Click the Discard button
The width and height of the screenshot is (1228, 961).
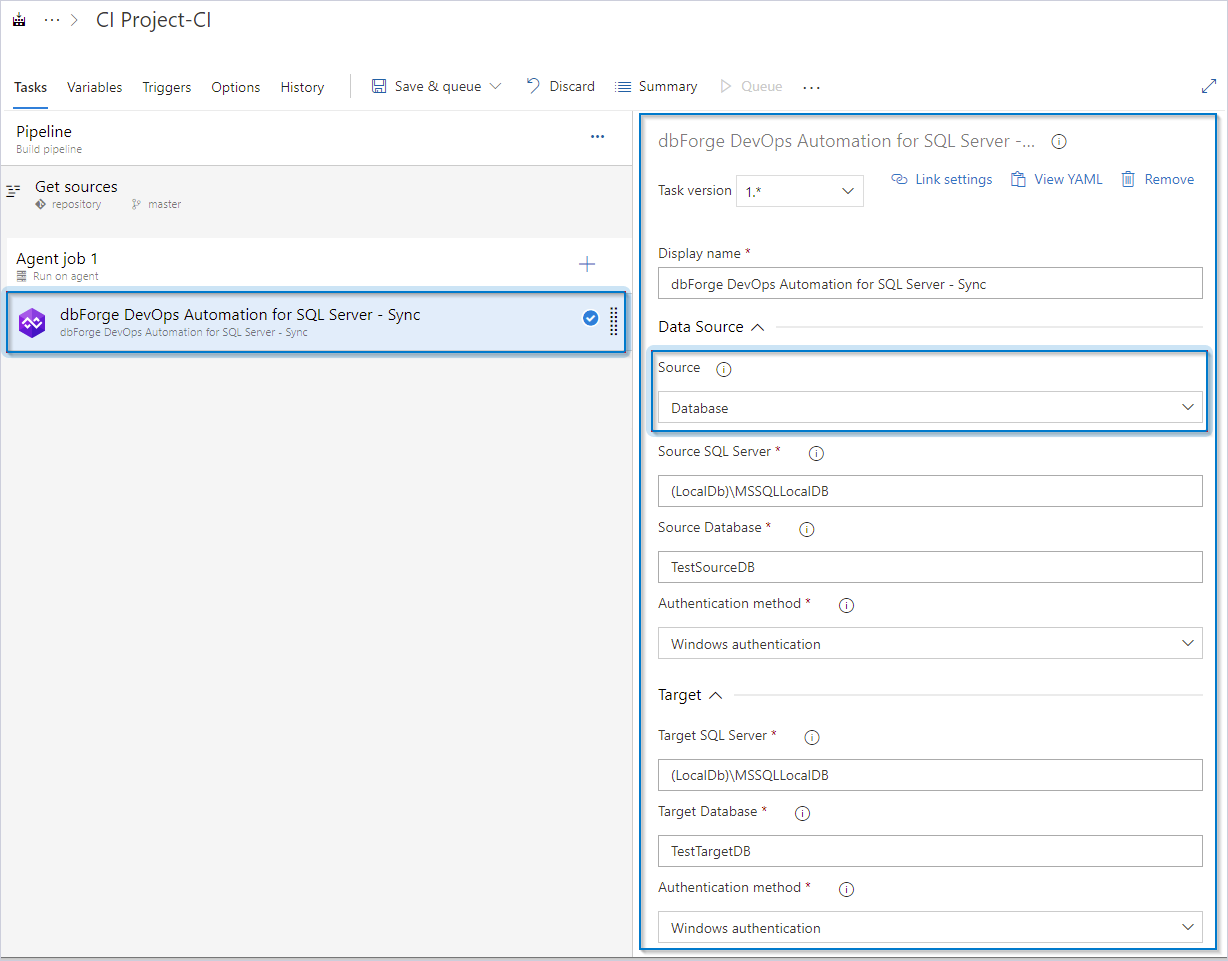coord(561,86)
